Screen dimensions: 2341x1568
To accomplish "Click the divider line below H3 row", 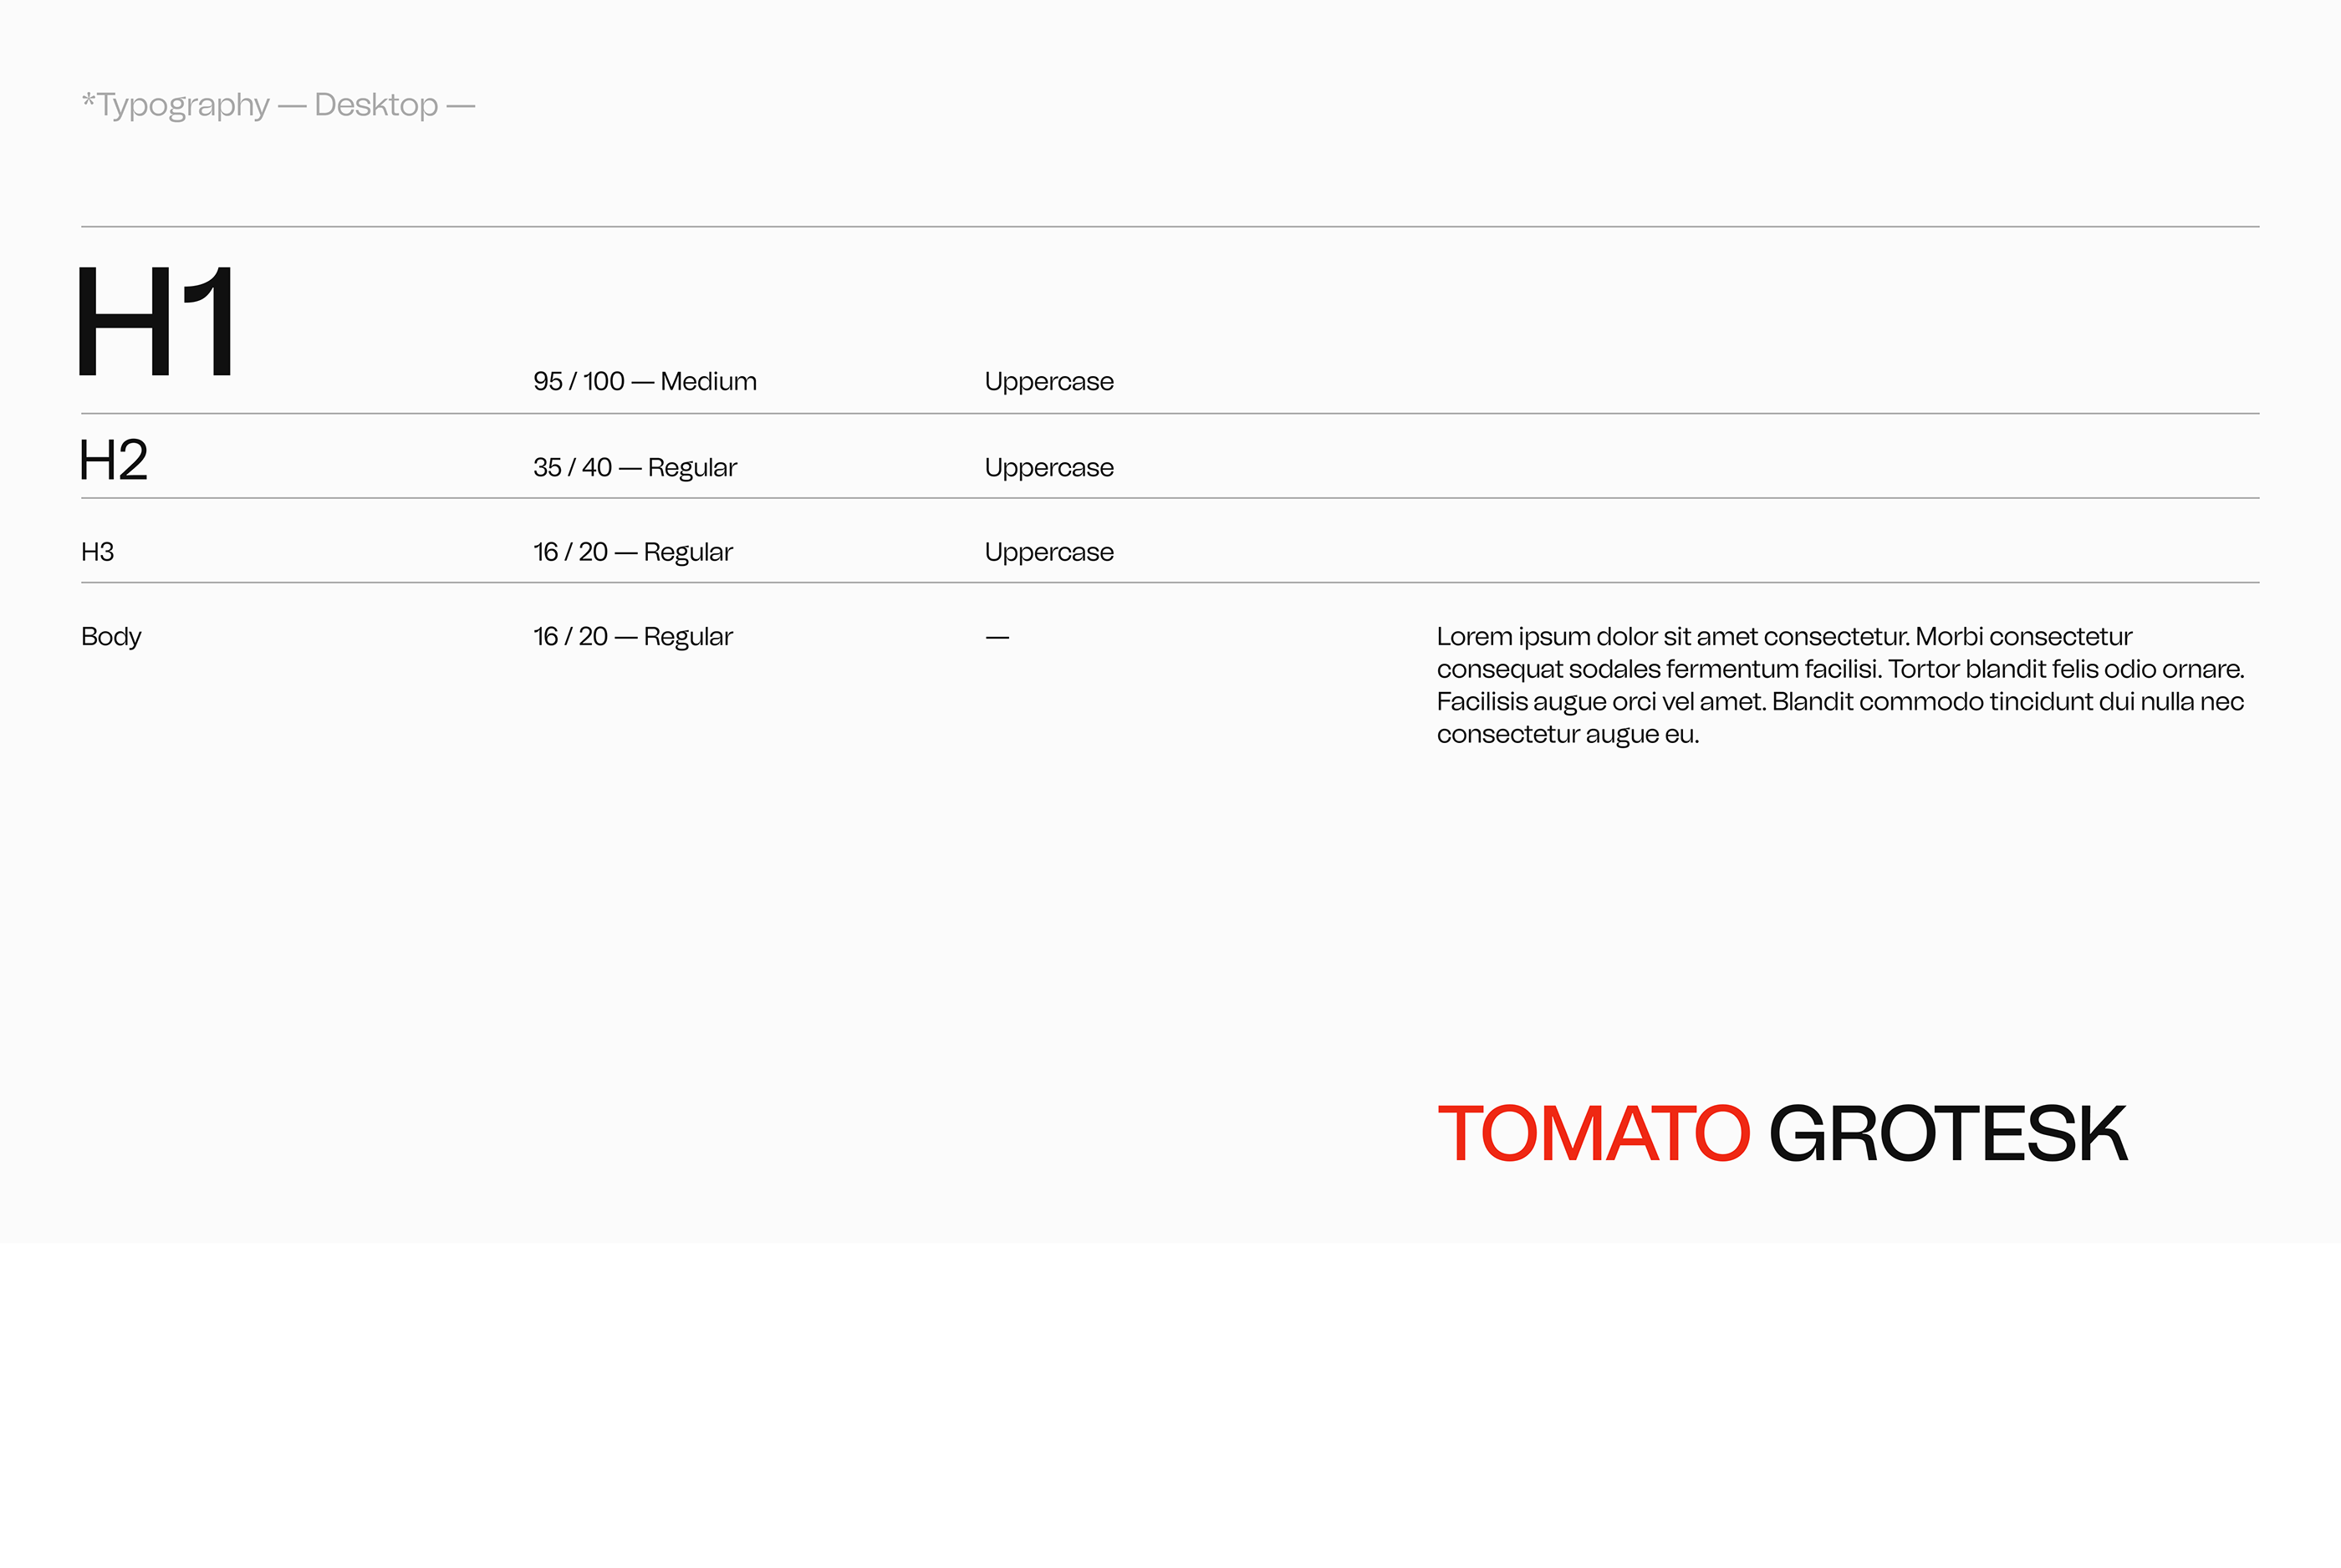I will [x=1170, y=582].
